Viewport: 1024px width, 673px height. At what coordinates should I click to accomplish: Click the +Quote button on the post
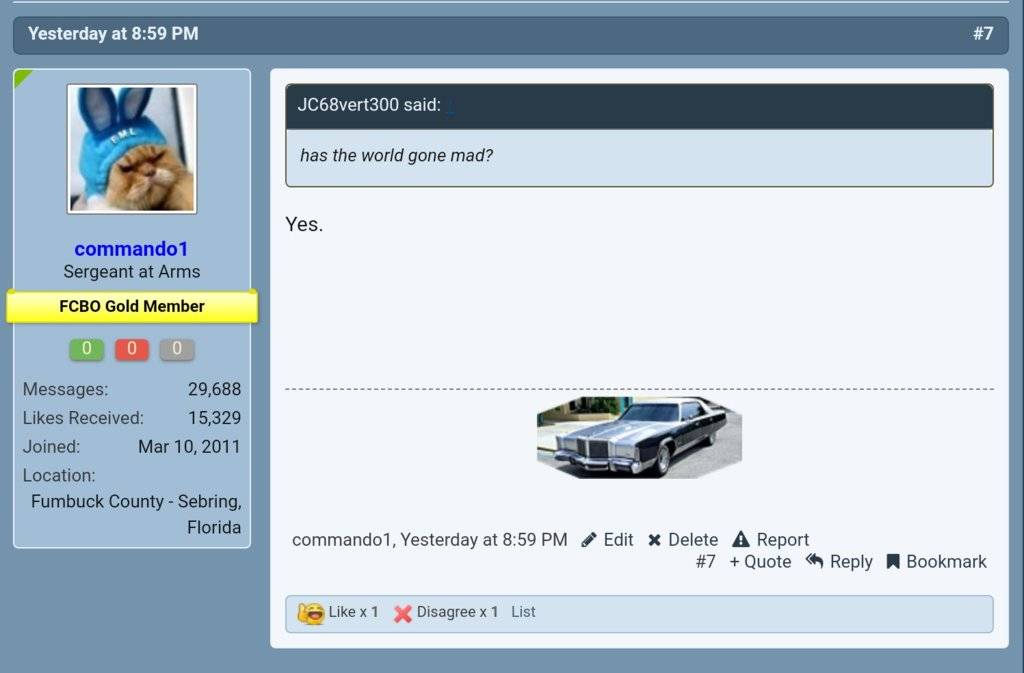tap(759, 562)
